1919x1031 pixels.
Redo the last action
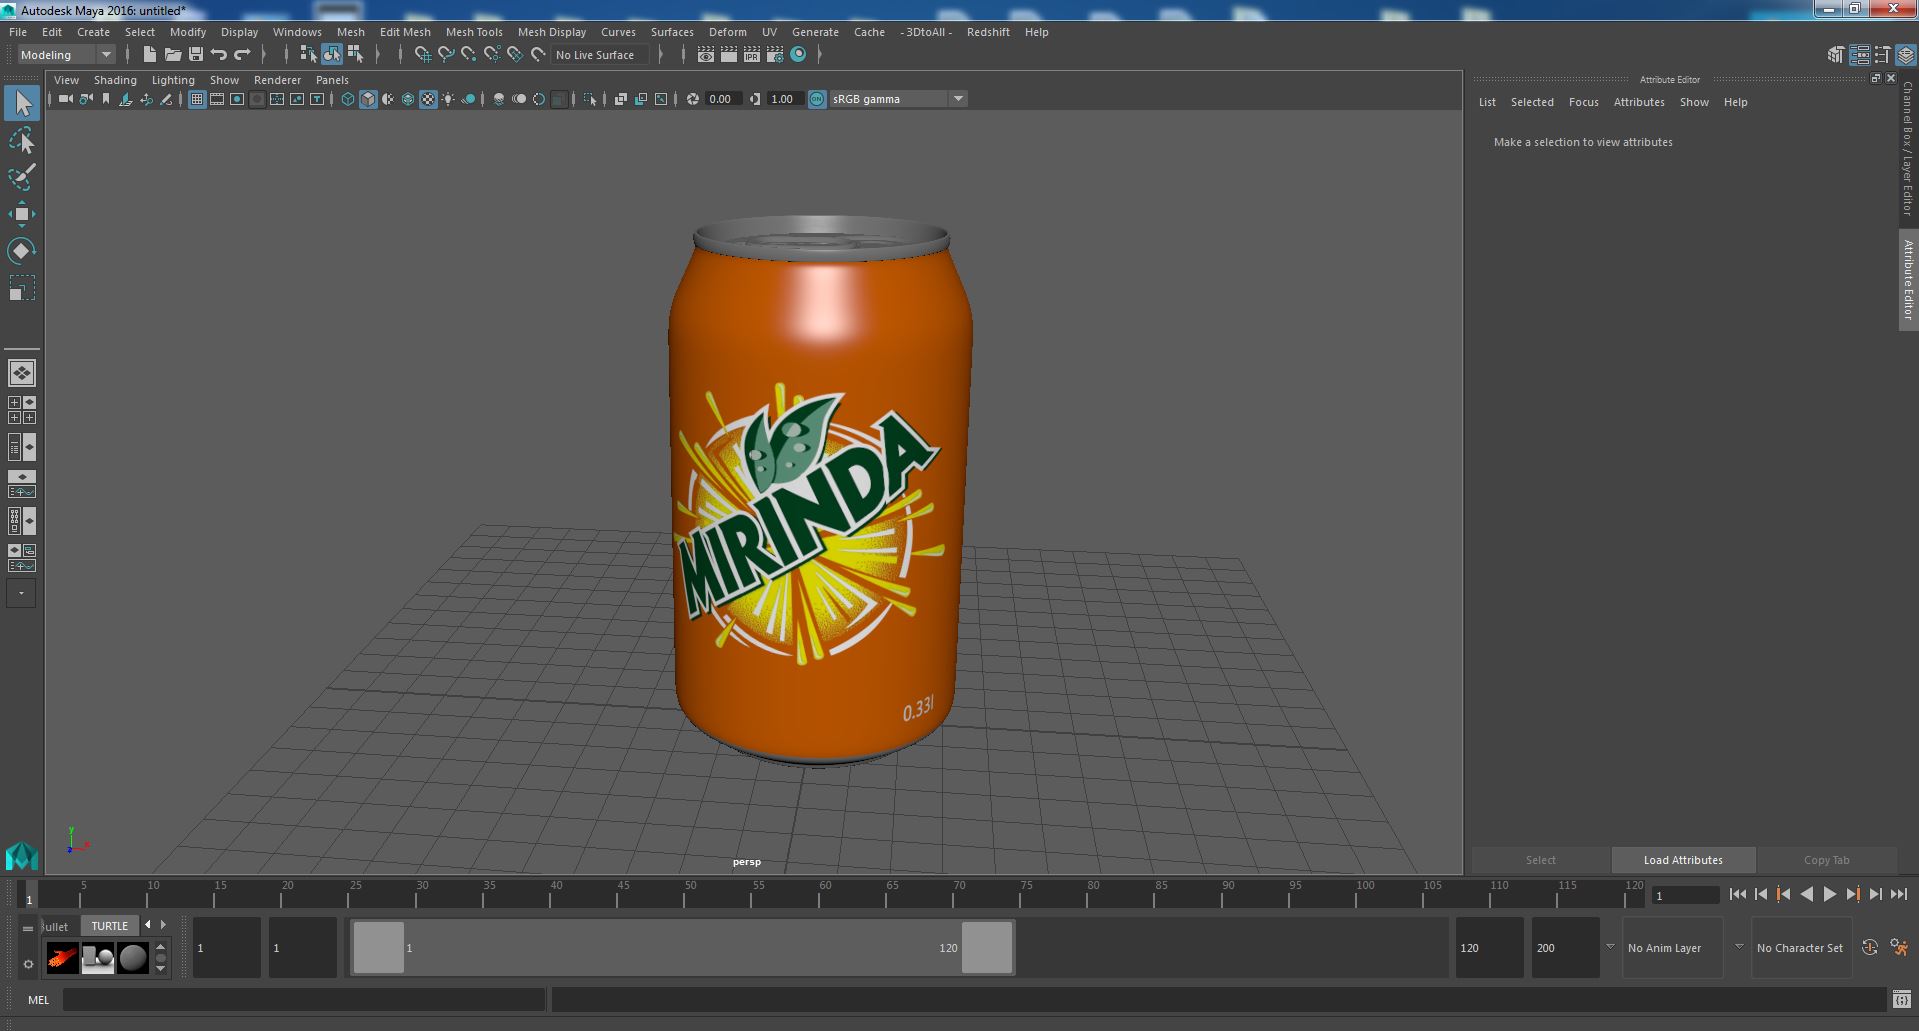[x=242, y=55]
